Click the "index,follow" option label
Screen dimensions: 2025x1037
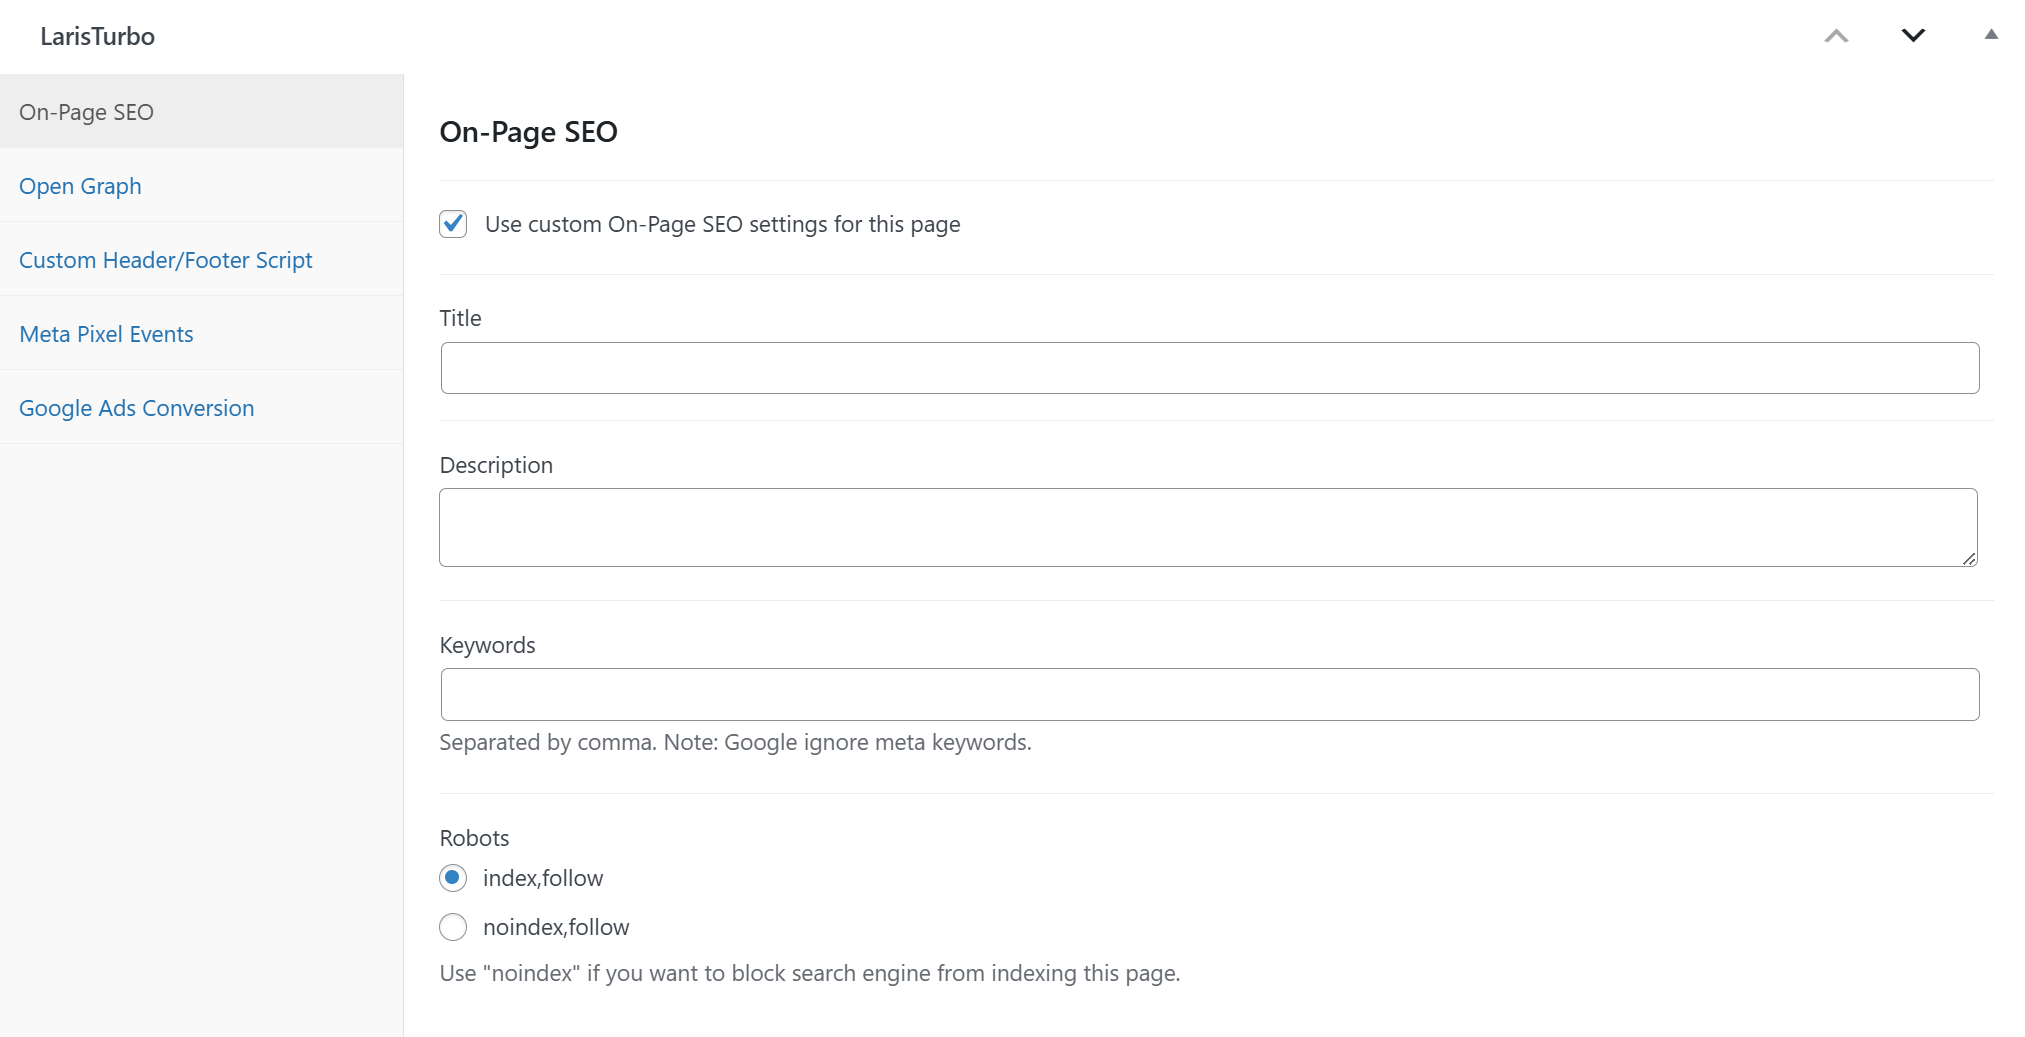tap(543, 878)
